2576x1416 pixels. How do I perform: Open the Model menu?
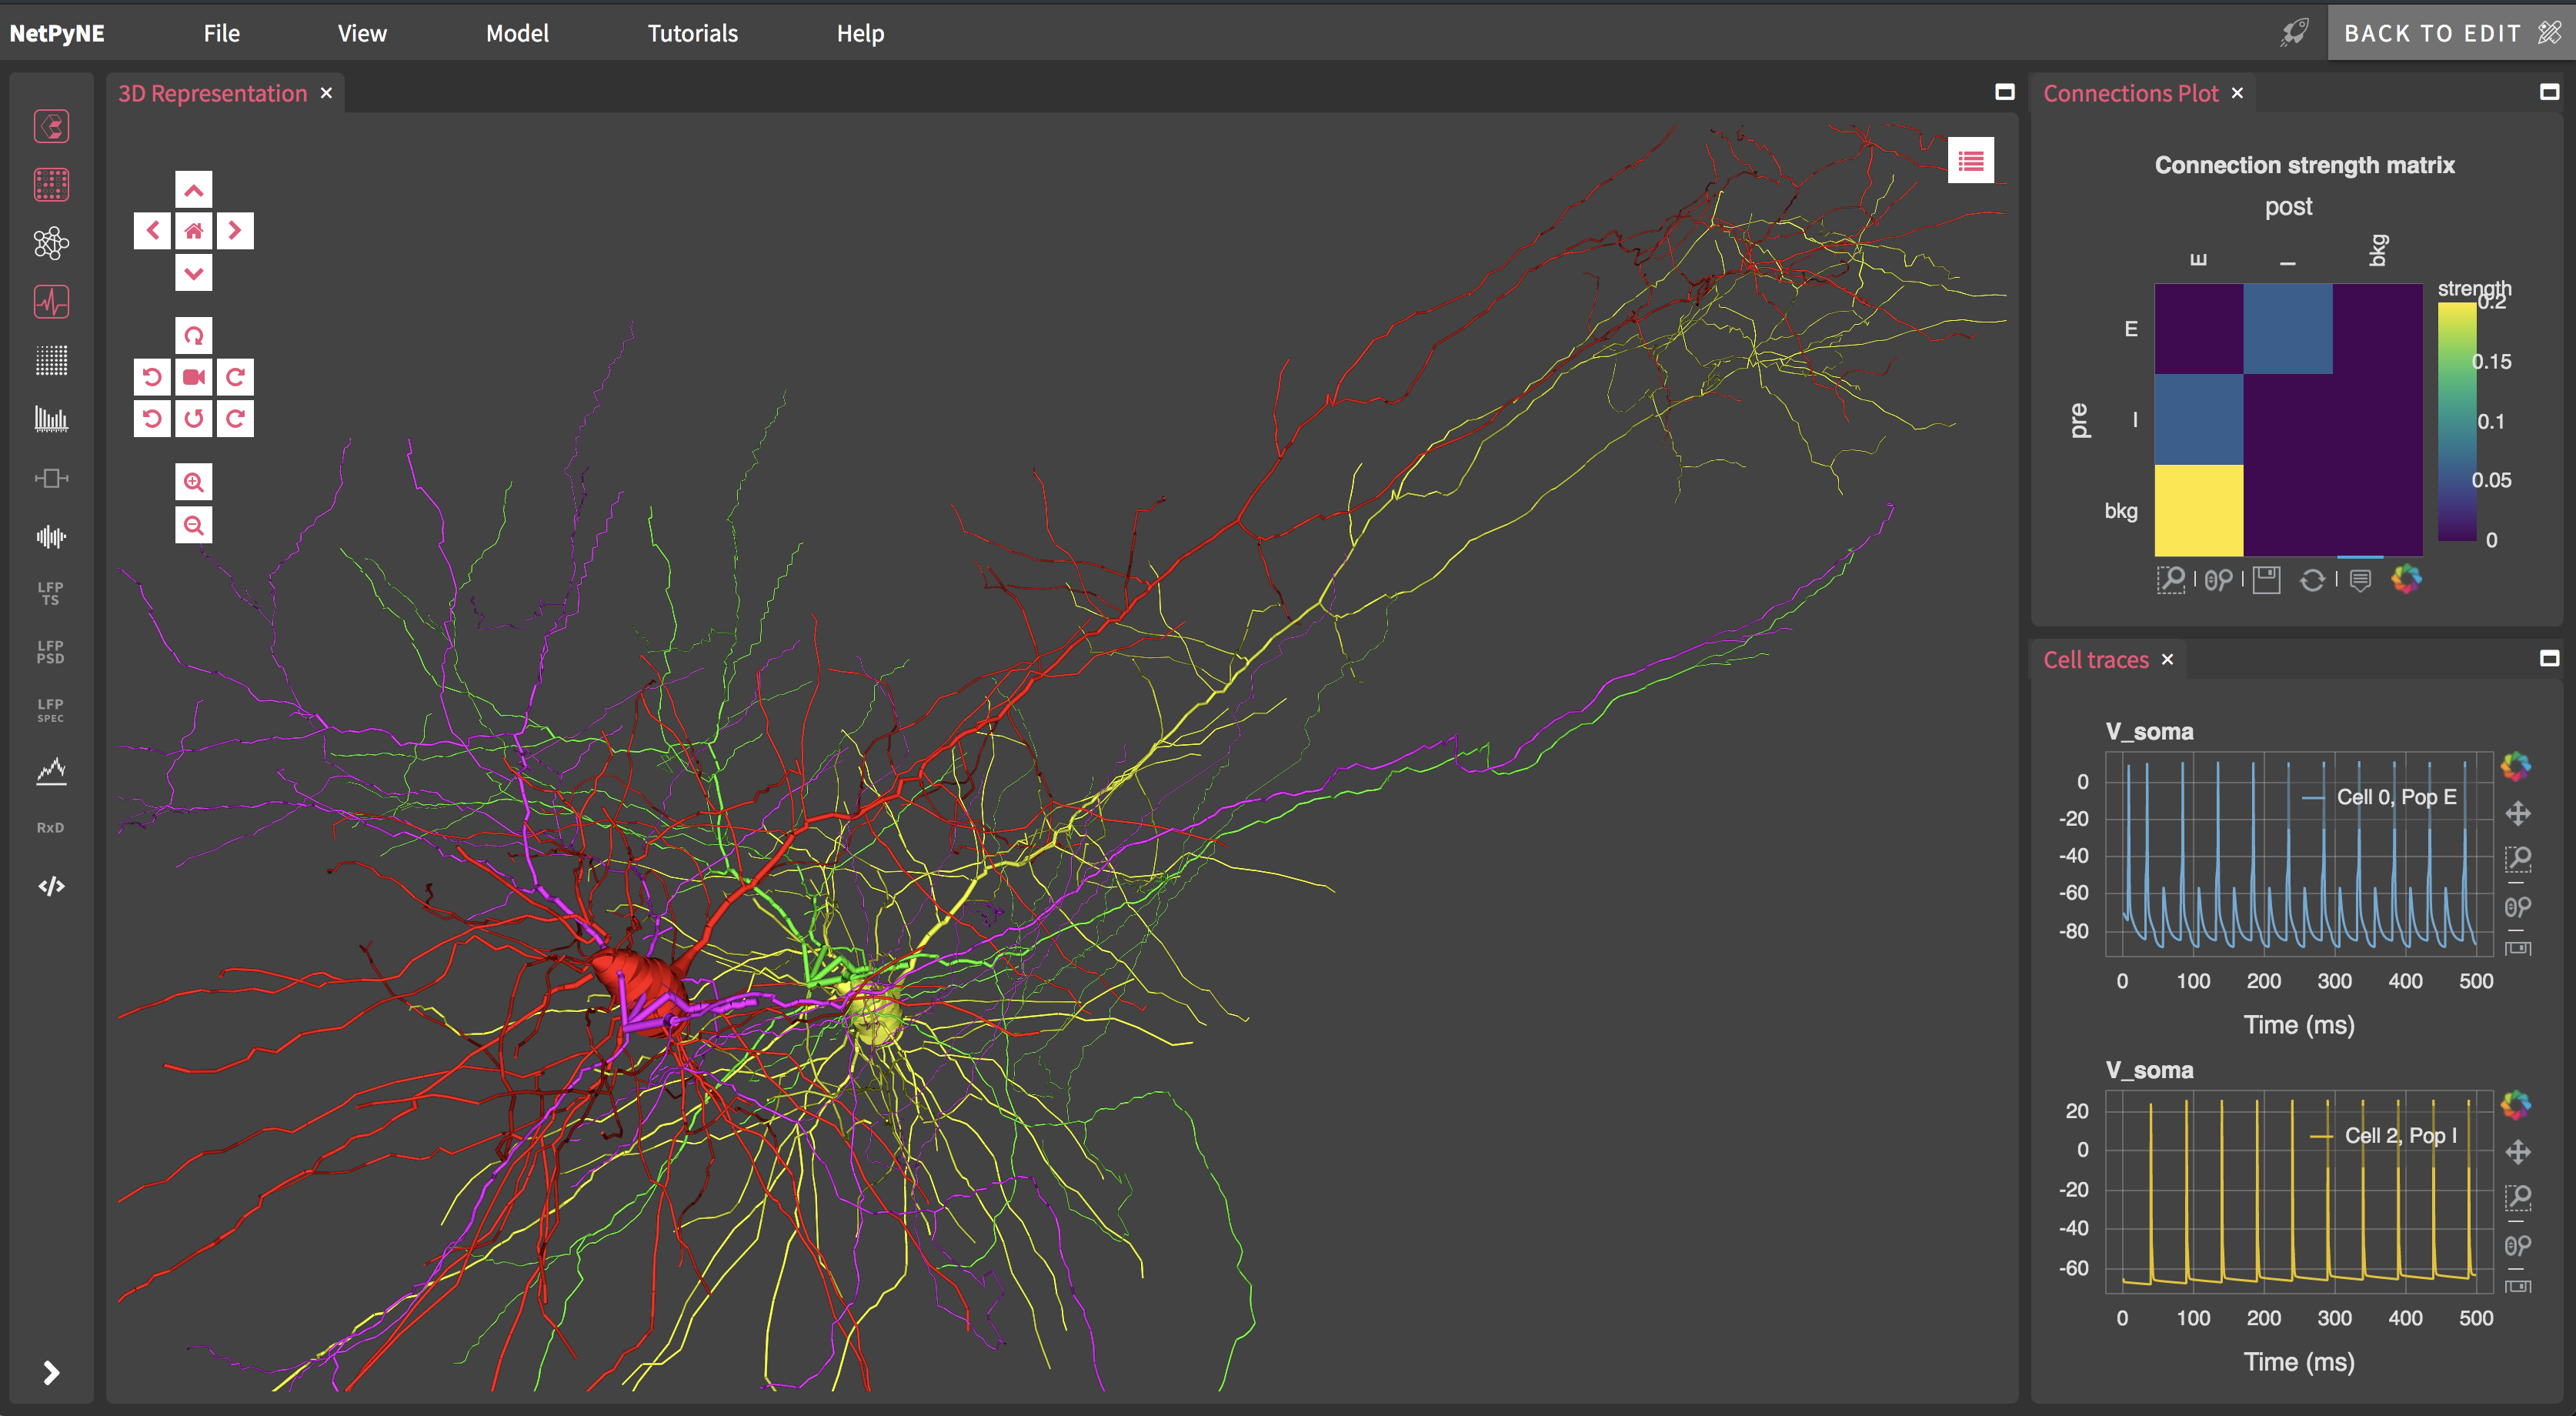[x=517, y=33]
